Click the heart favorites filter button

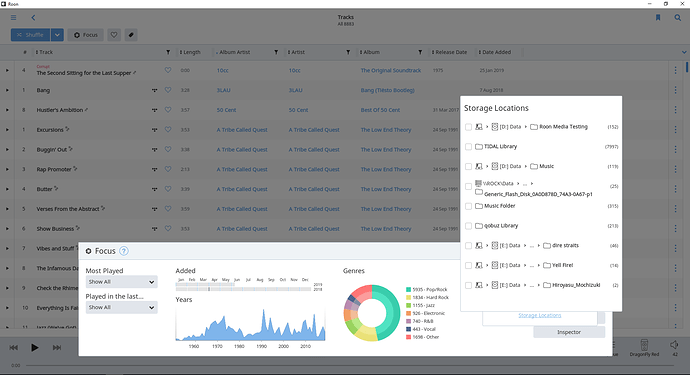pos(114,35)
